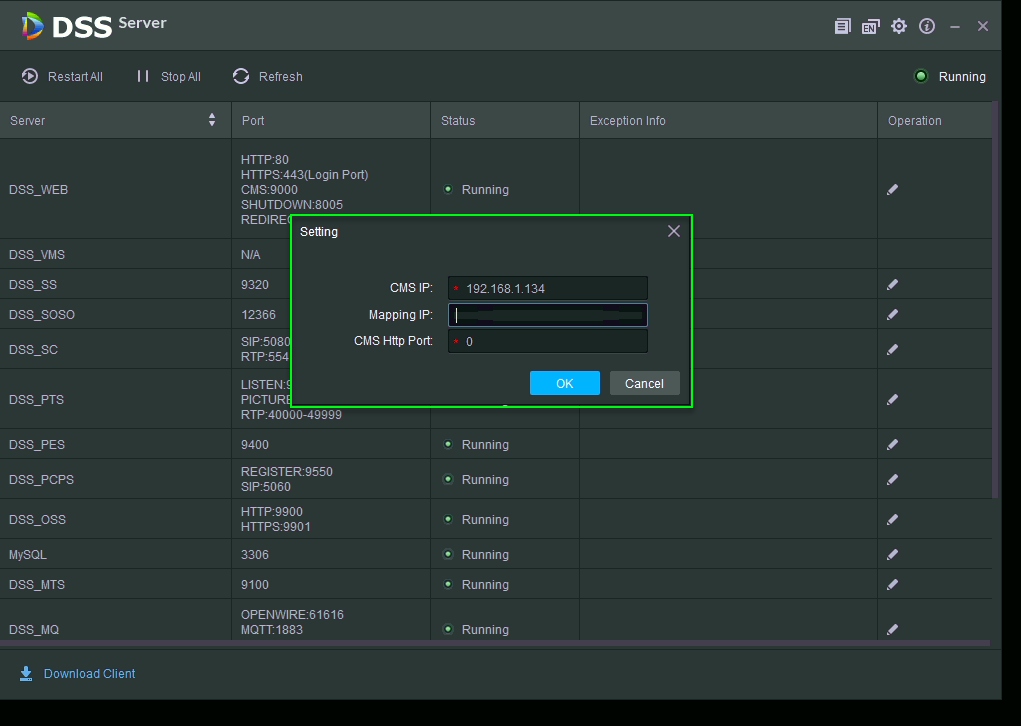Open the log documents icon in title bar
The height and width of the screenshot is (726, 1021).
(x=842, y=27)
